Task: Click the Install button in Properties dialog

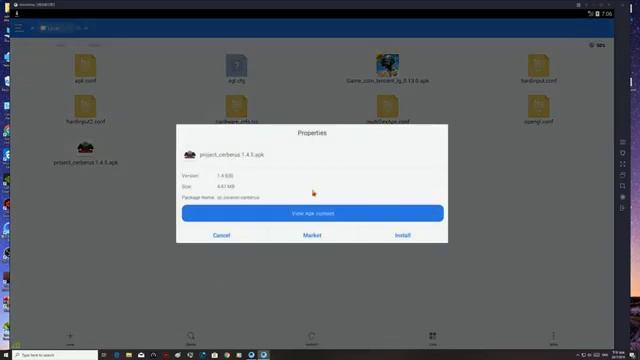Action: click(x=402, y=236)
